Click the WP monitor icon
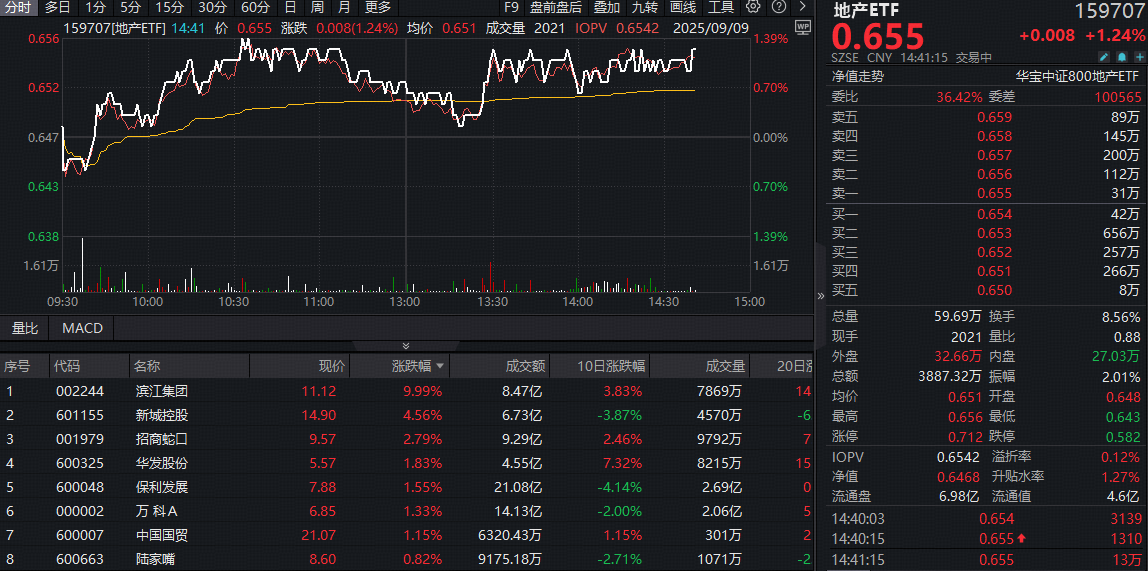This screenshot has height=571, width=1148. coord(803,28)
